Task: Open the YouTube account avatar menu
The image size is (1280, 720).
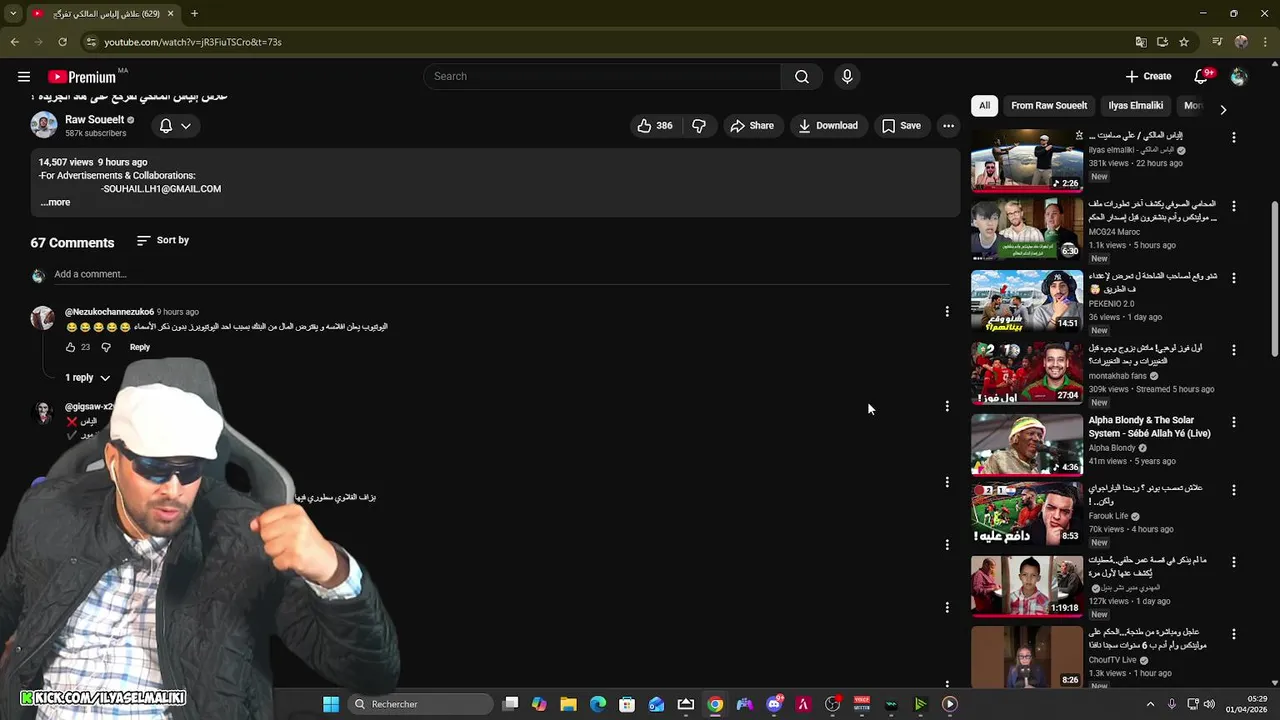Action: click(1239, 76)
